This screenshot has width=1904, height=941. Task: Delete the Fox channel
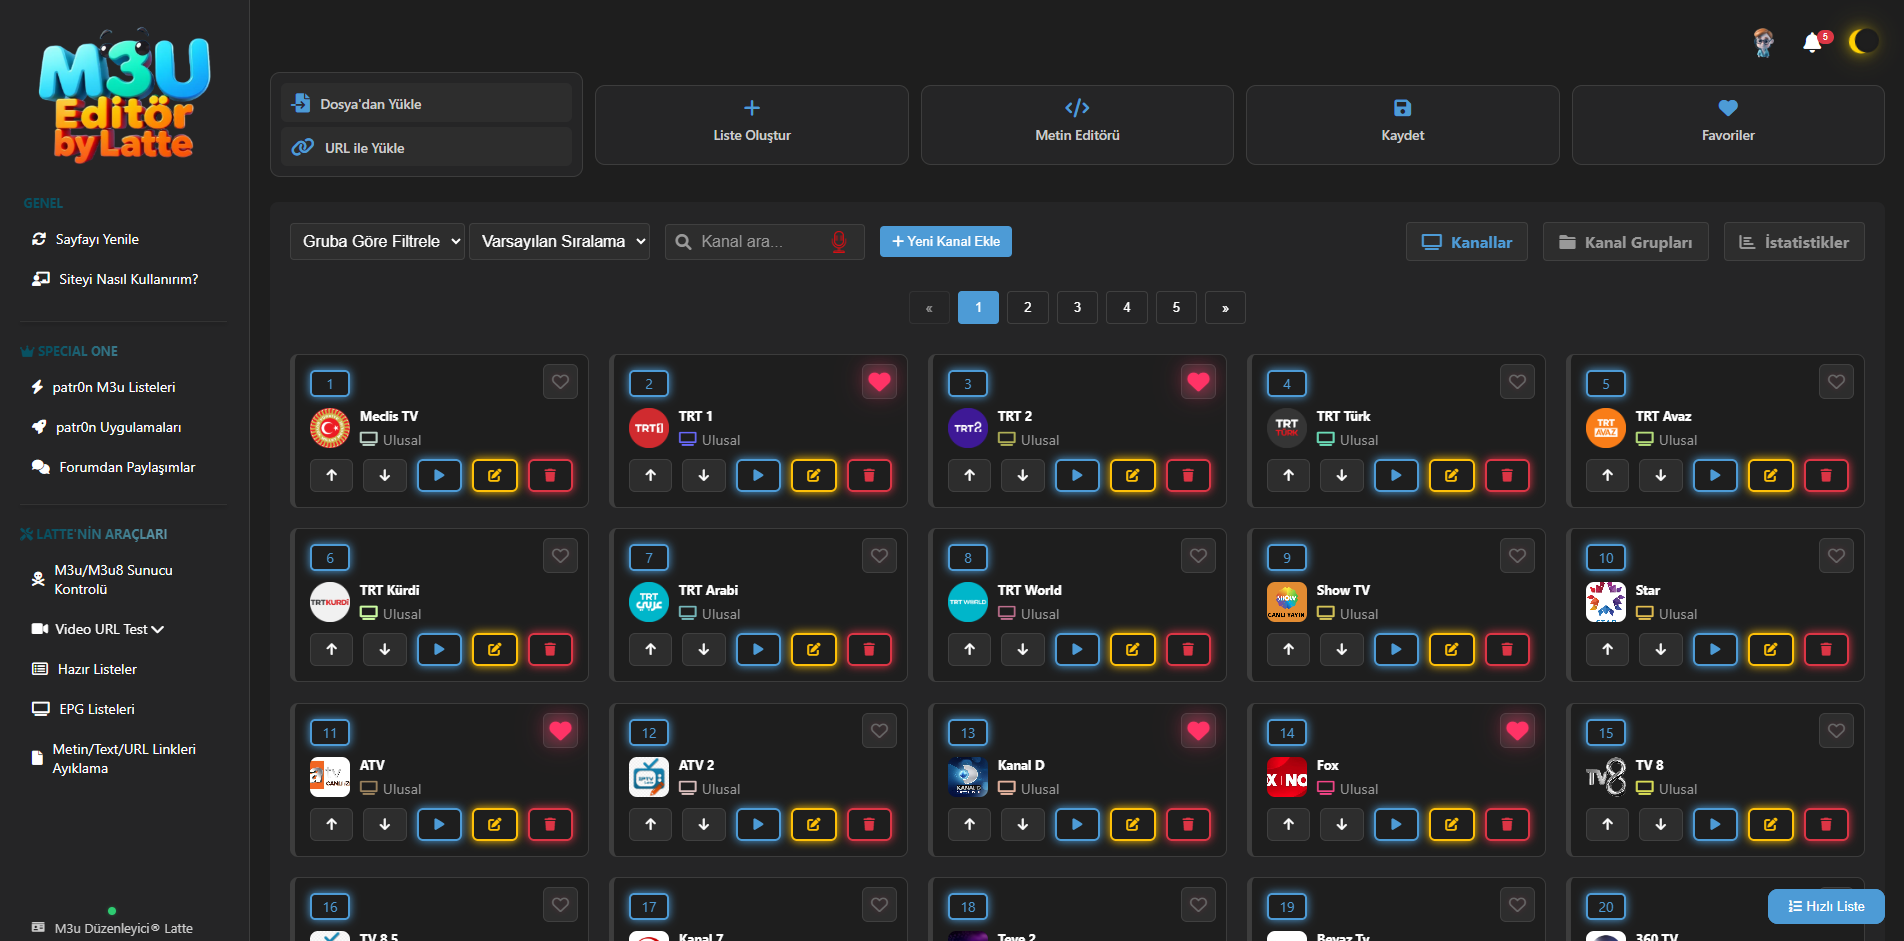pyautogui.click(x=1507, y=824)
